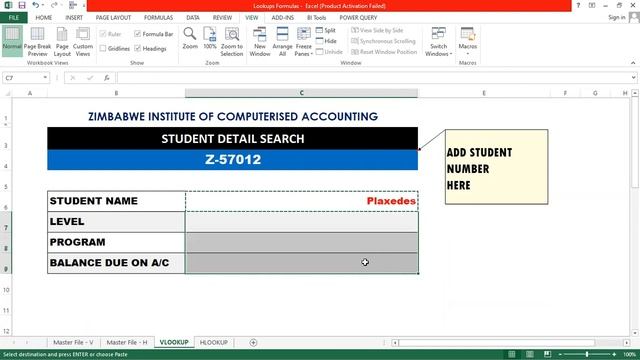Open the POWER QUERY ribbon tab
Image resolution: width=640 pixels, height=360 pixels.
point(358,18)
